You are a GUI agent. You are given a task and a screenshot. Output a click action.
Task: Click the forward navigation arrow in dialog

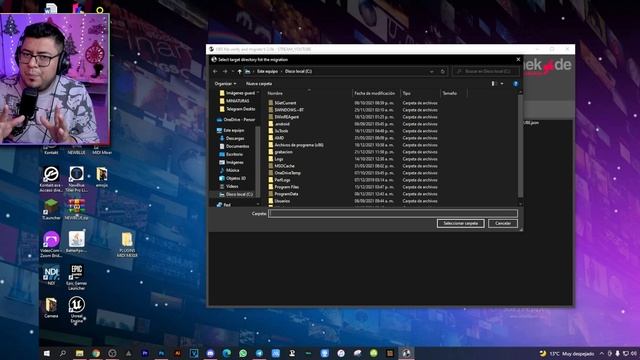(225, 71)
